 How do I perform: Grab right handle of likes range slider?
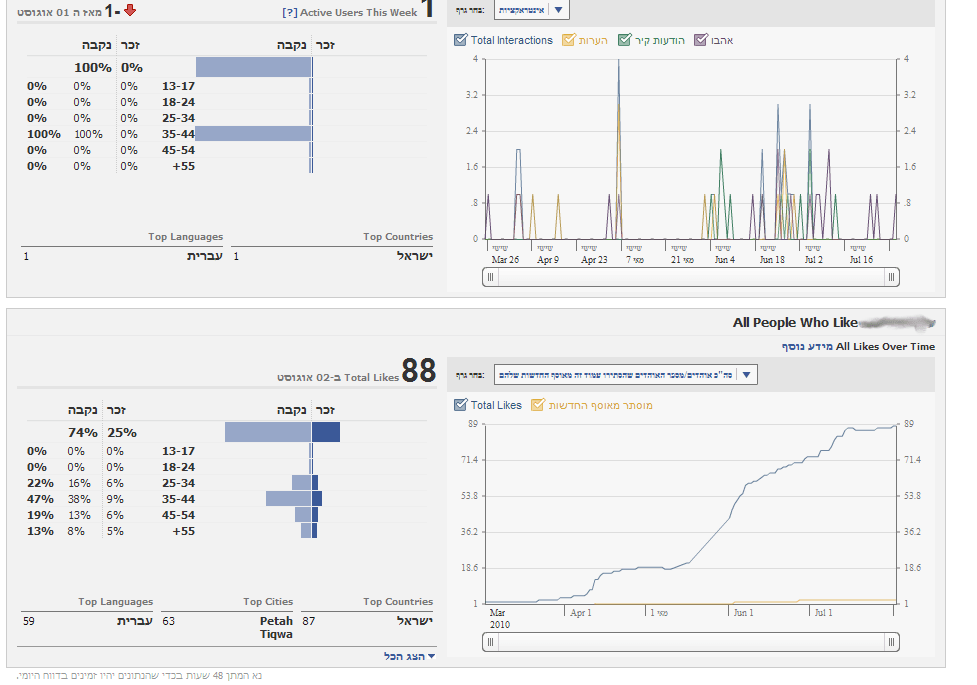click(x=891, y=642)
